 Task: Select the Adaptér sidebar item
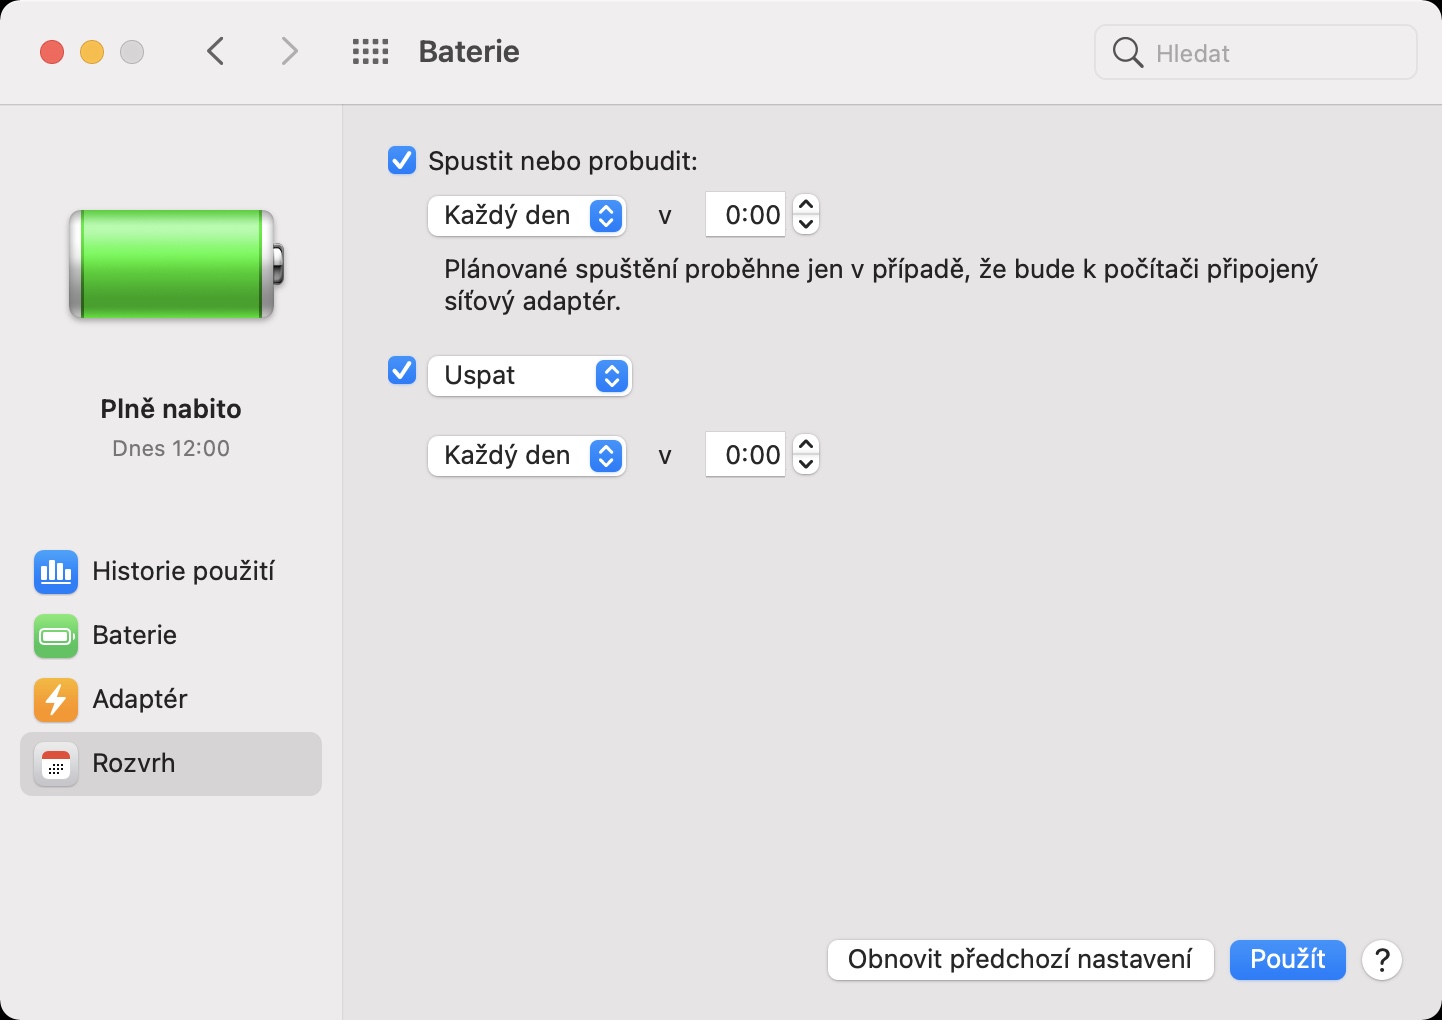[140, 700]
